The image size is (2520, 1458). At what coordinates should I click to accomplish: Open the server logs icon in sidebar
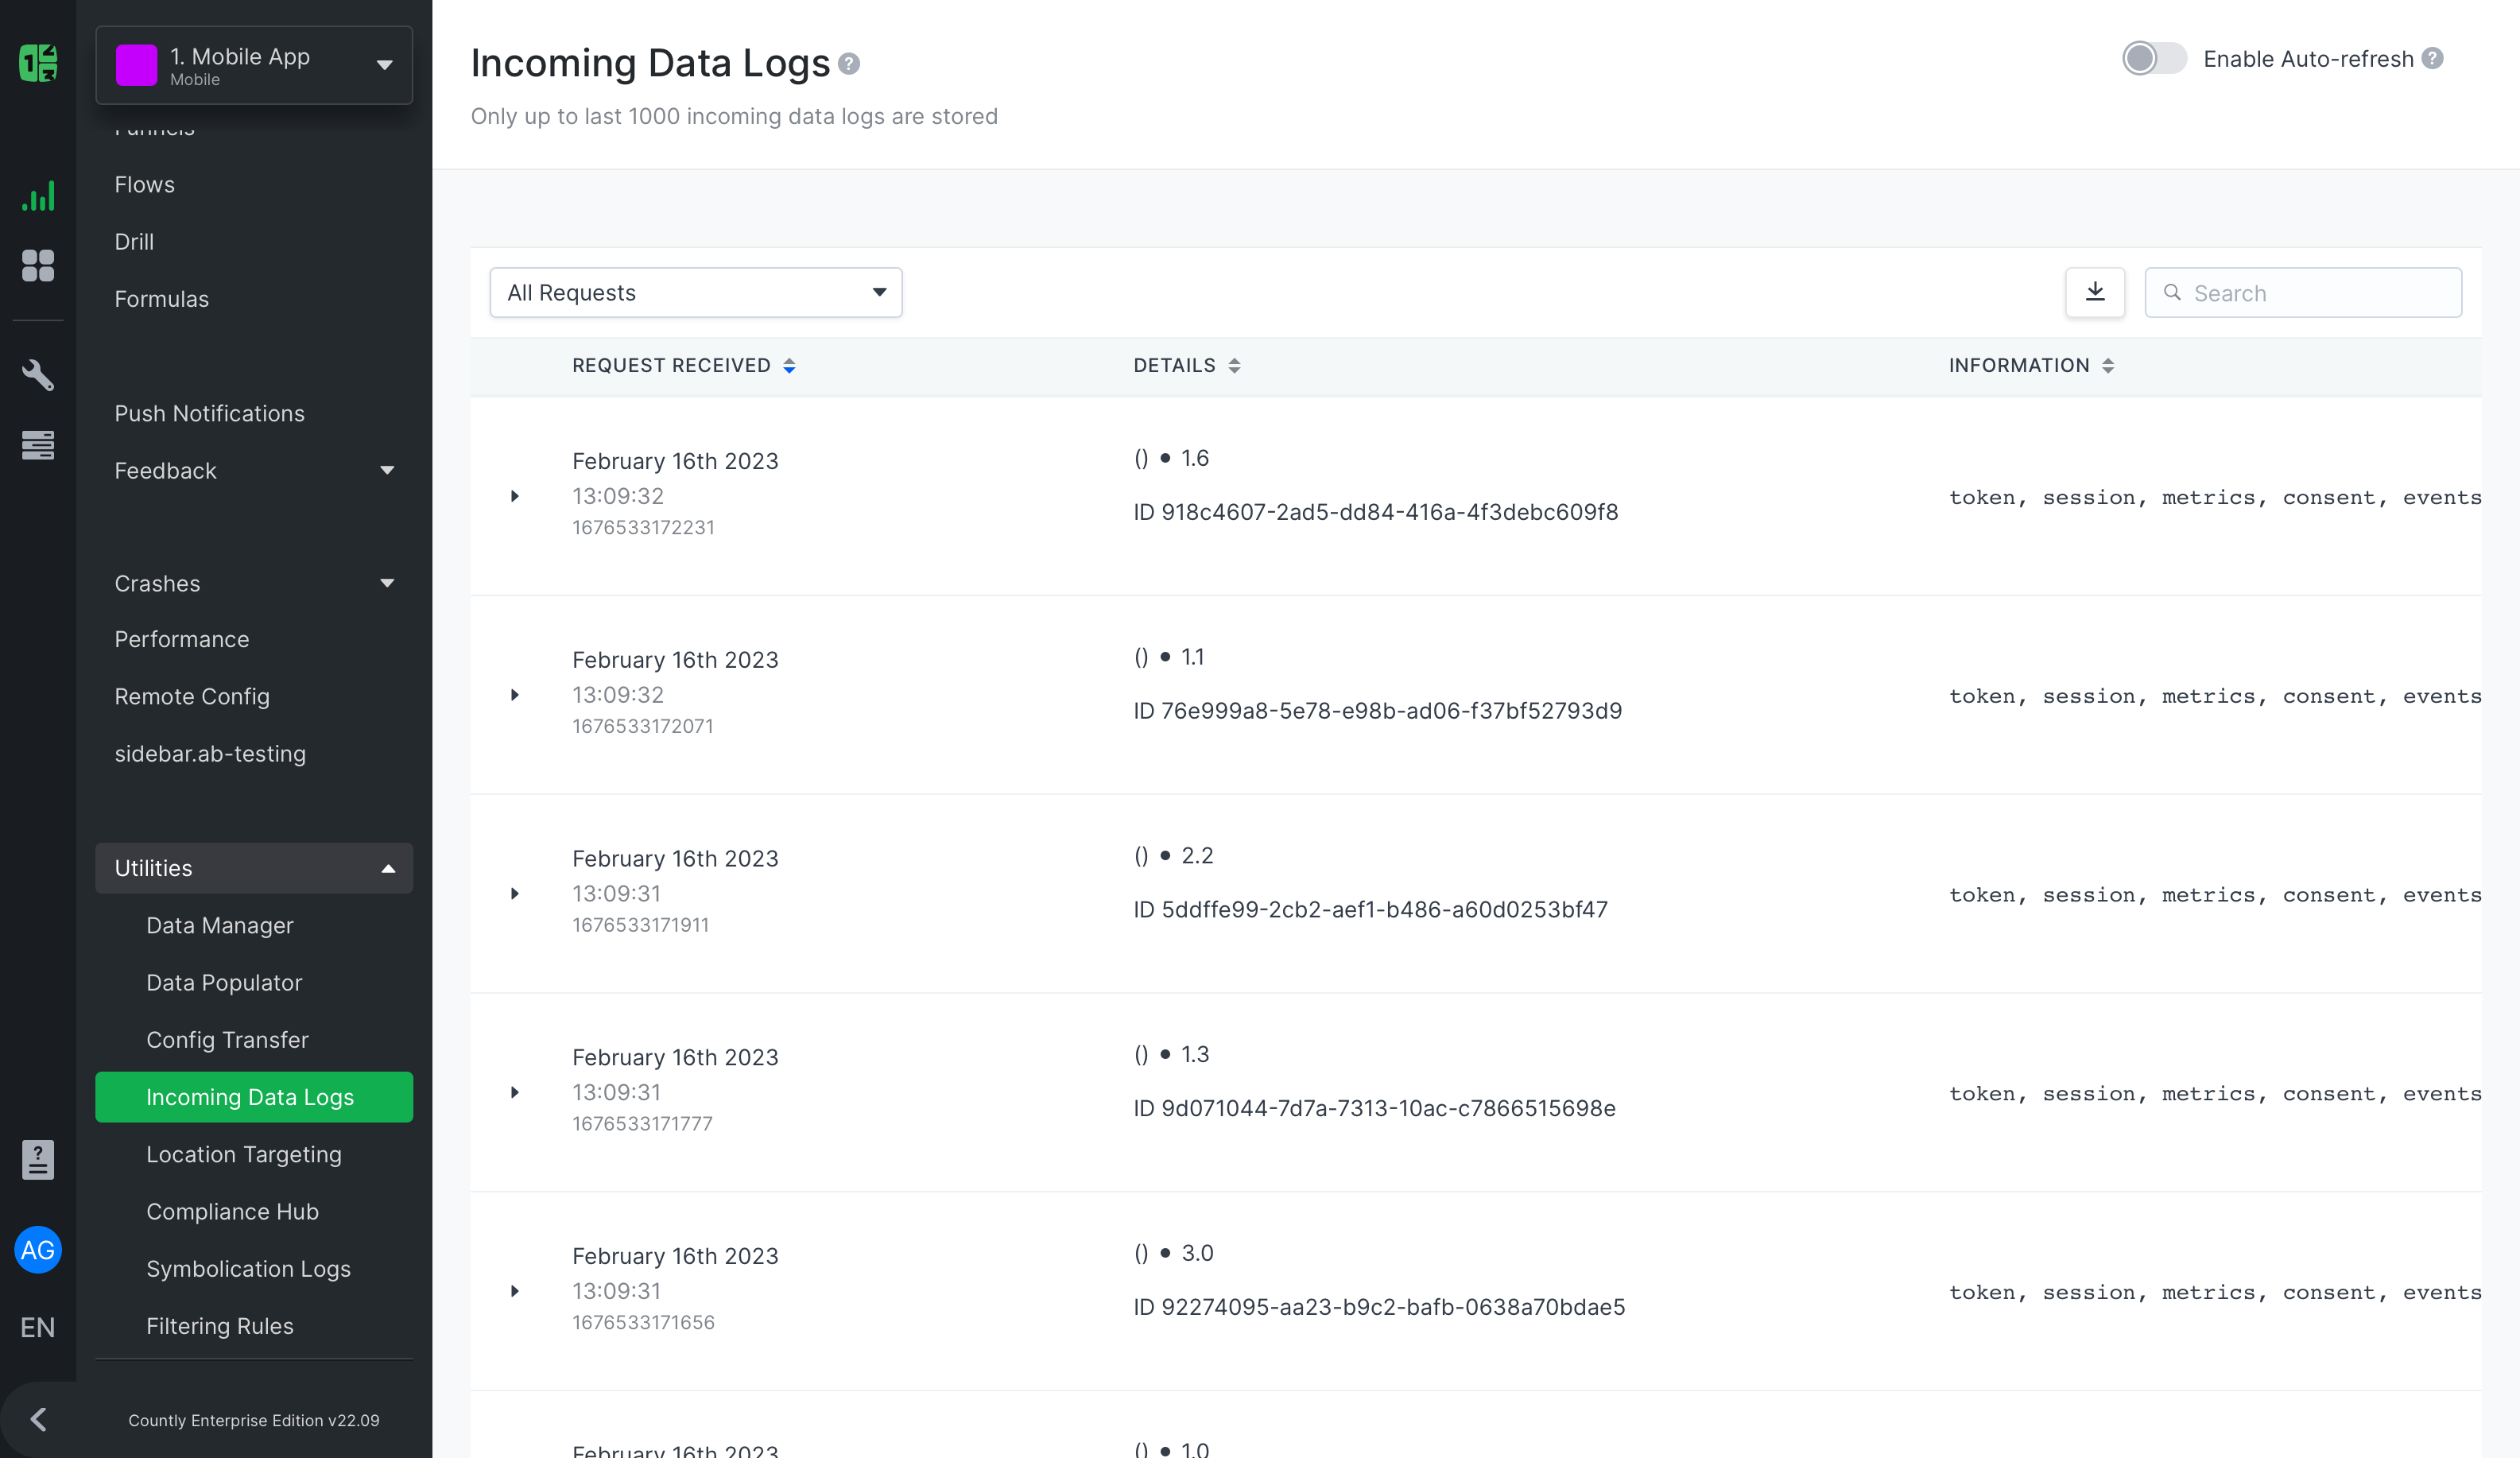coord(38,444)
